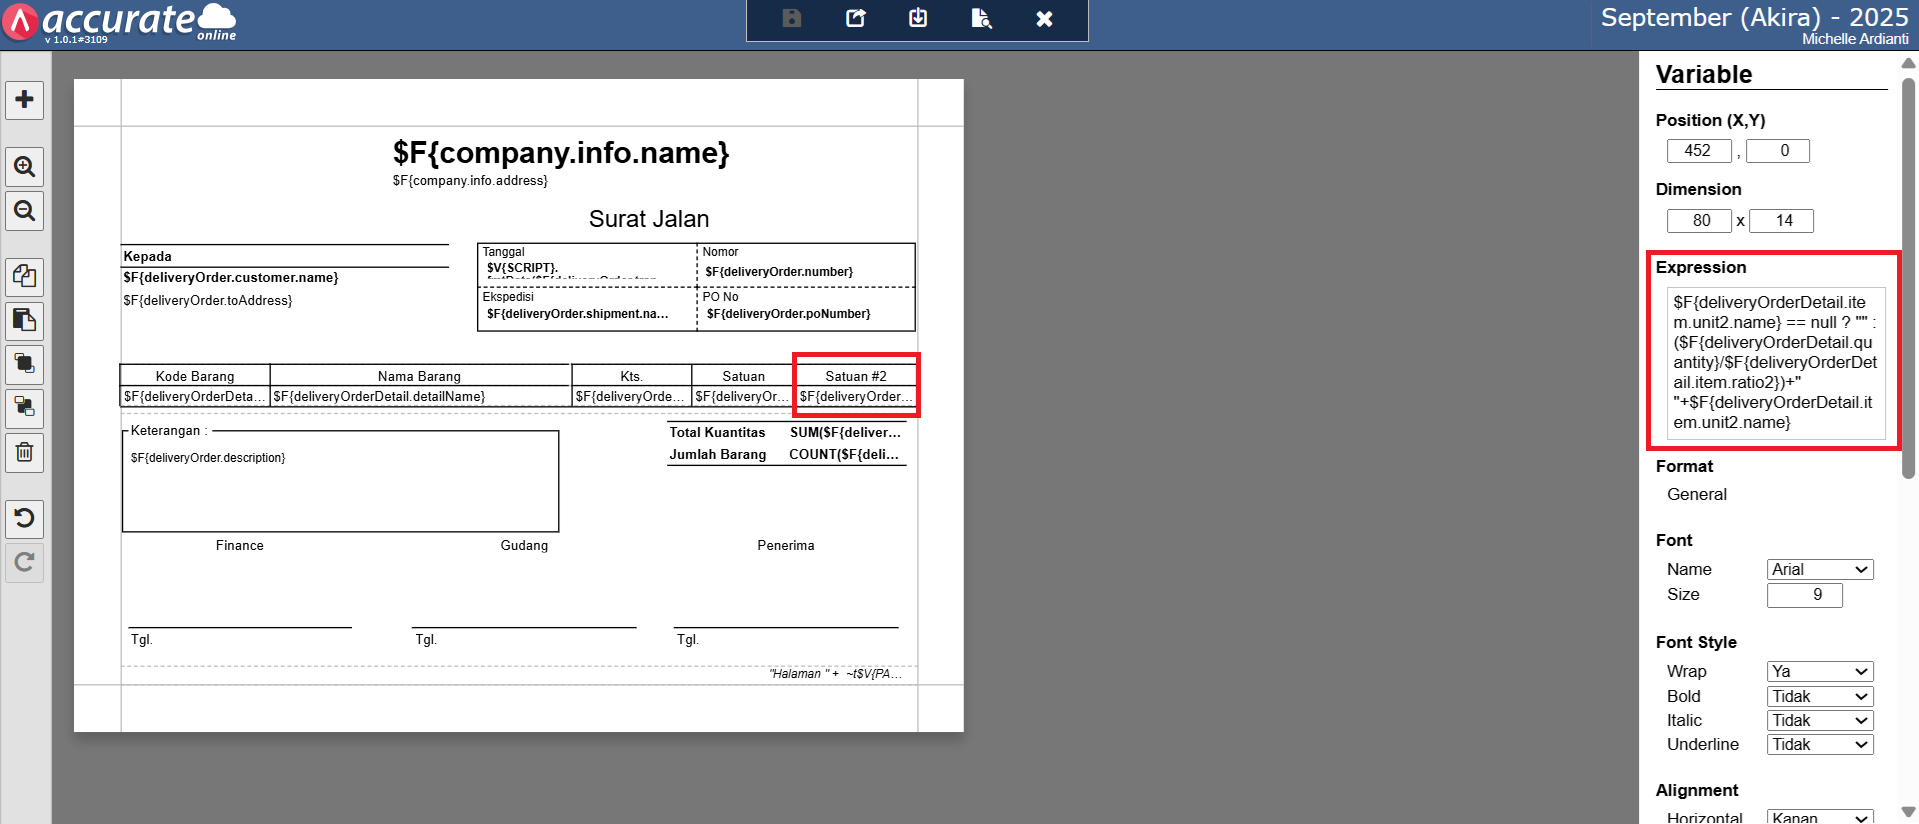
Task: Expand the Bold dropdown
Action: pos(1819,696)
